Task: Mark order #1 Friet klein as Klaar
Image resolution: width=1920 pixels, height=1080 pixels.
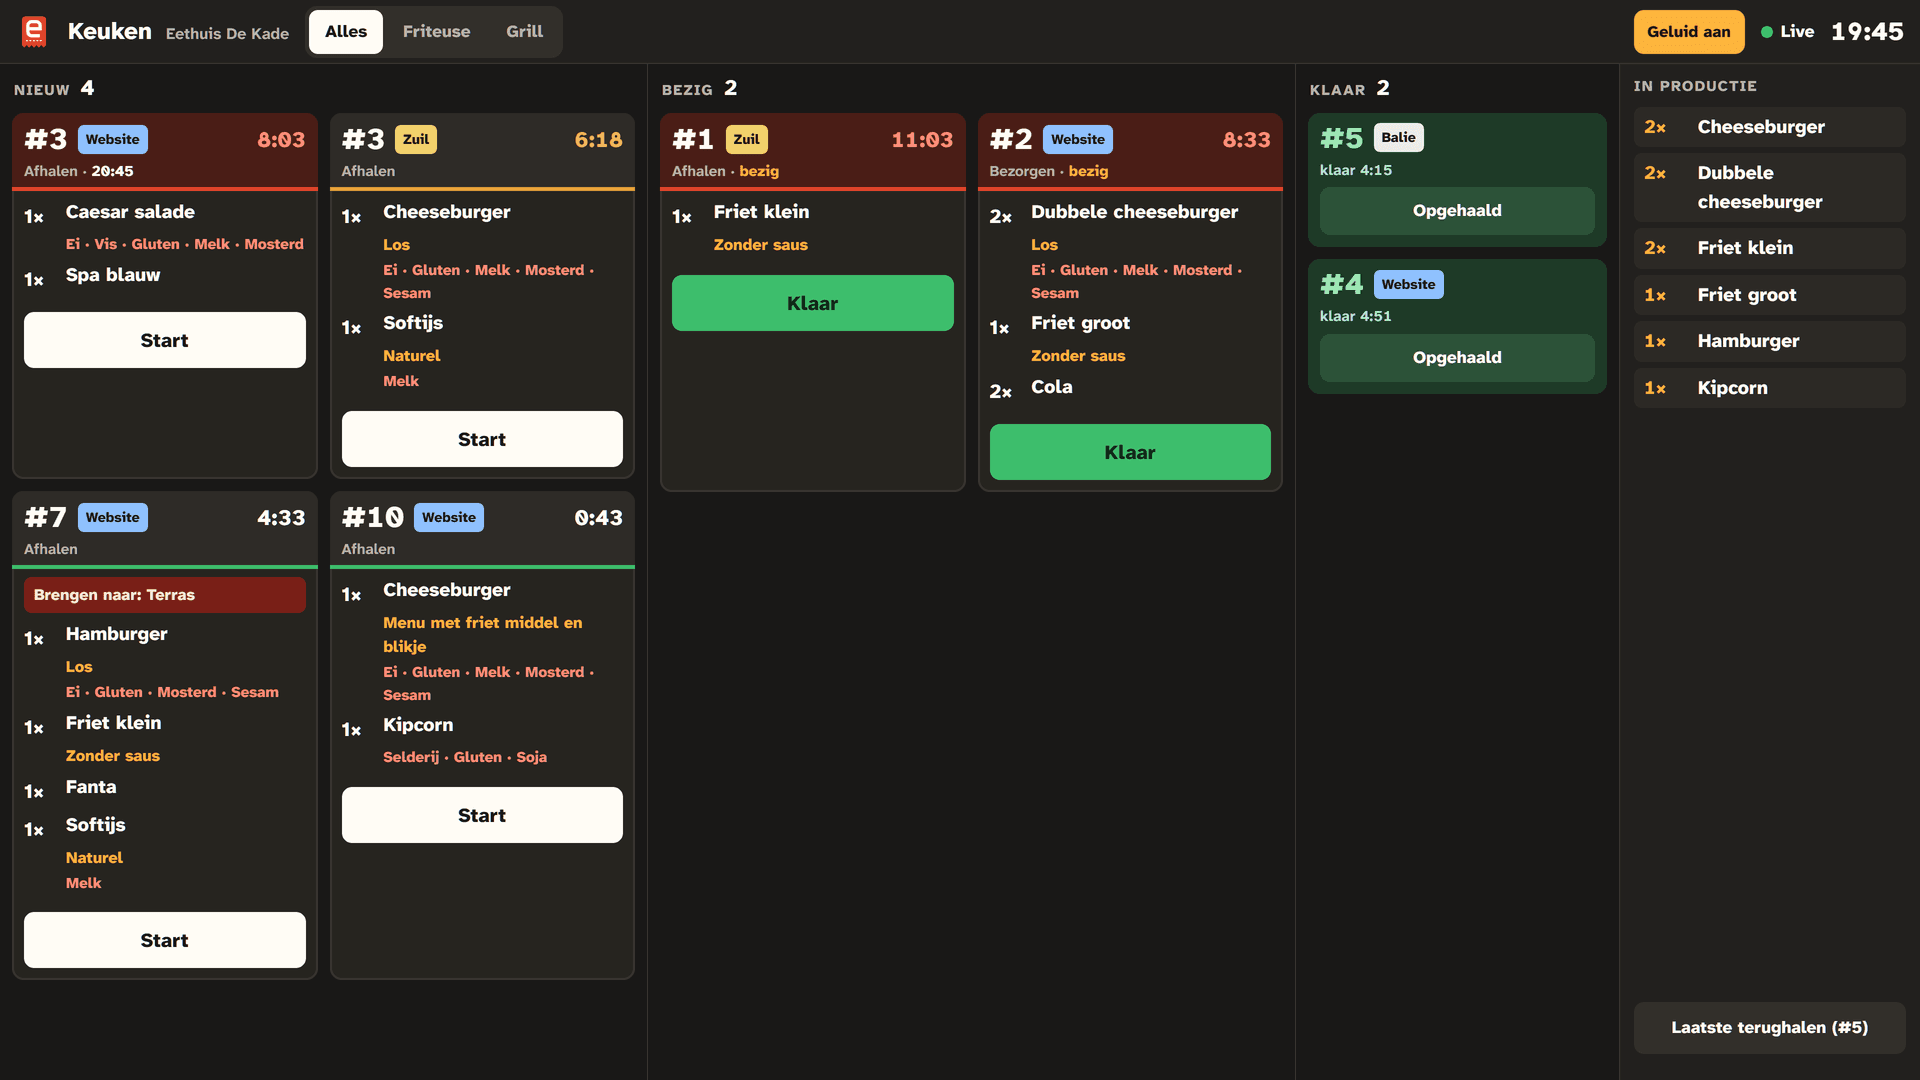Action: 812,303
